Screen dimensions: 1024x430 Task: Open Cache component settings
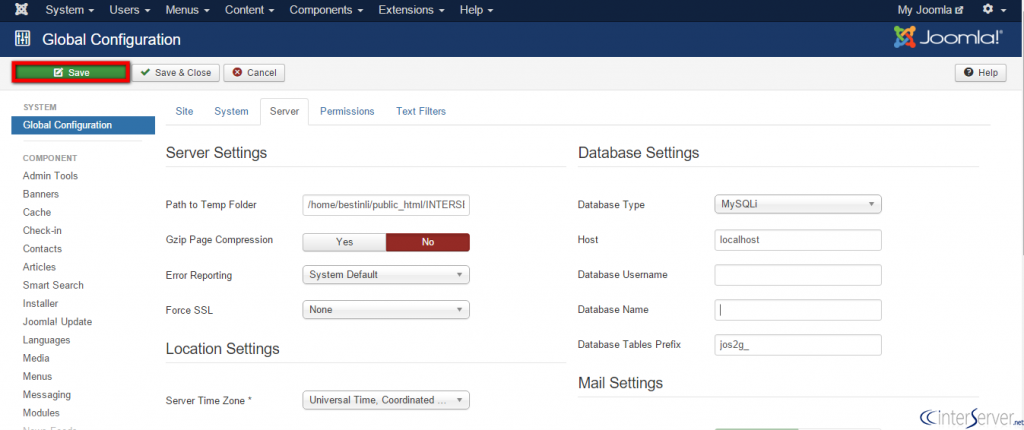(x=37, y=212)
